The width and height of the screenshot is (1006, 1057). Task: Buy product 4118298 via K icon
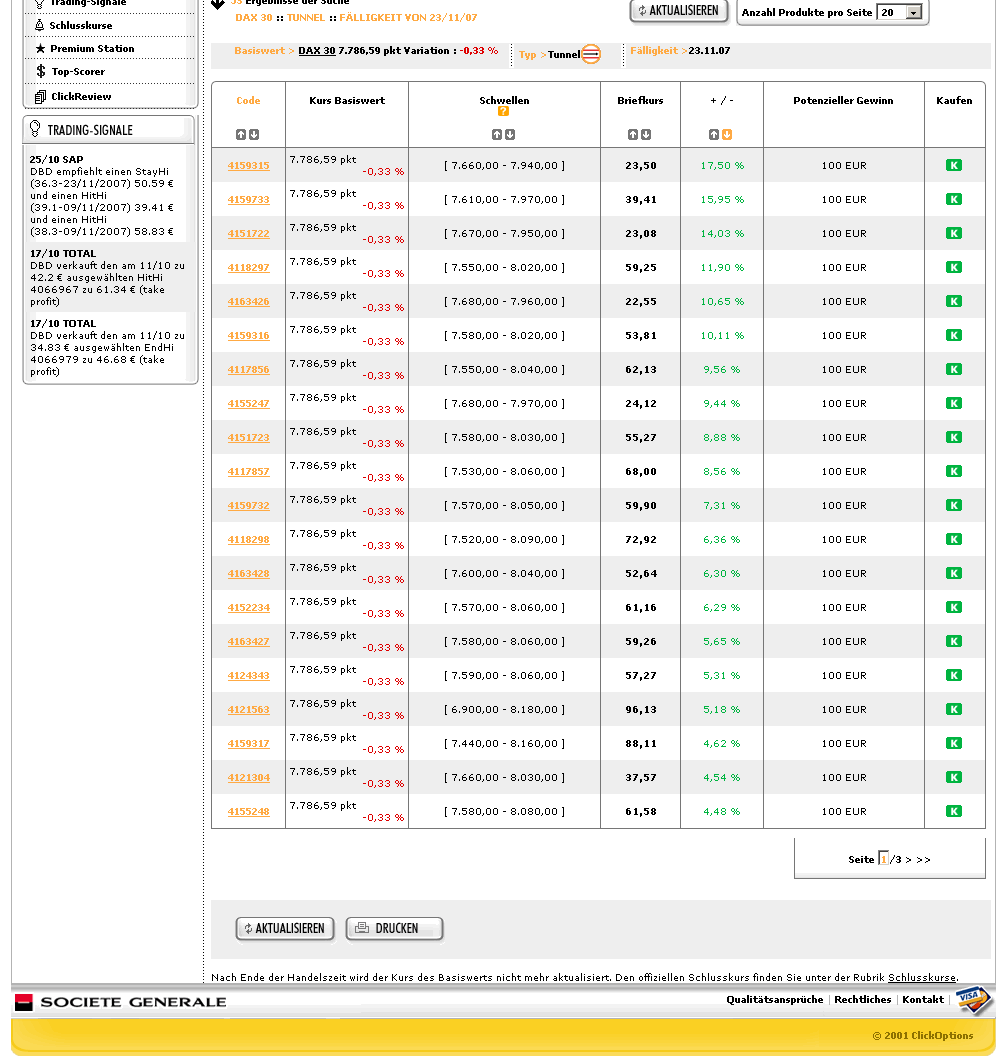click(953, 539)
